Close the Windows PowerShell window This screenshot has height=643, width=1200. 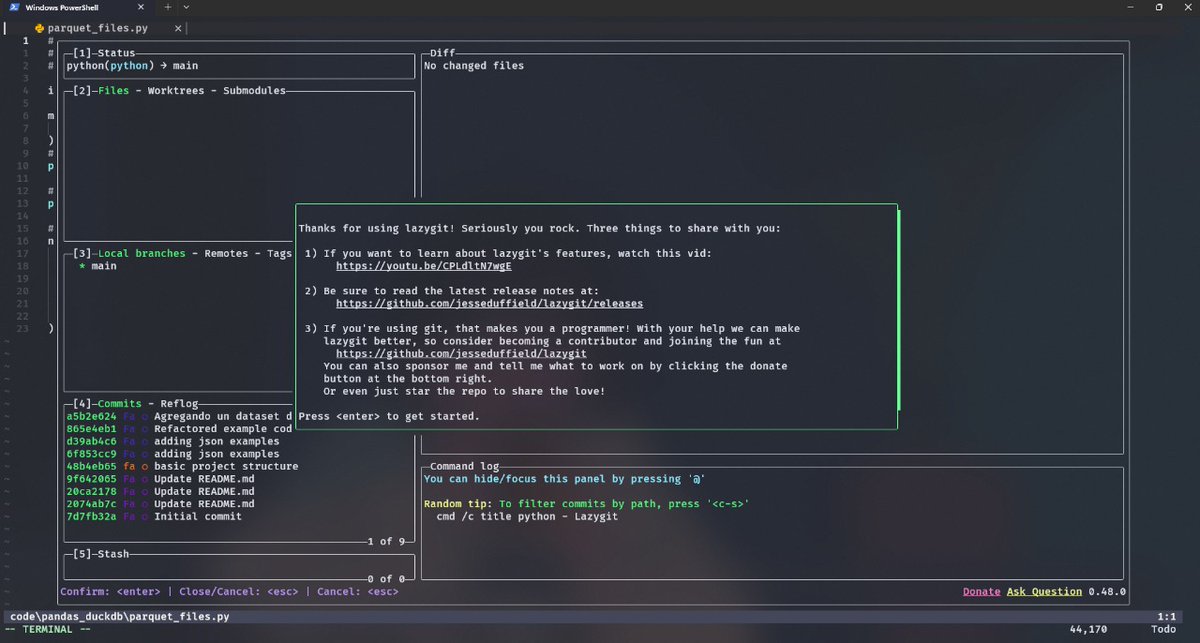pos(1186,7)
